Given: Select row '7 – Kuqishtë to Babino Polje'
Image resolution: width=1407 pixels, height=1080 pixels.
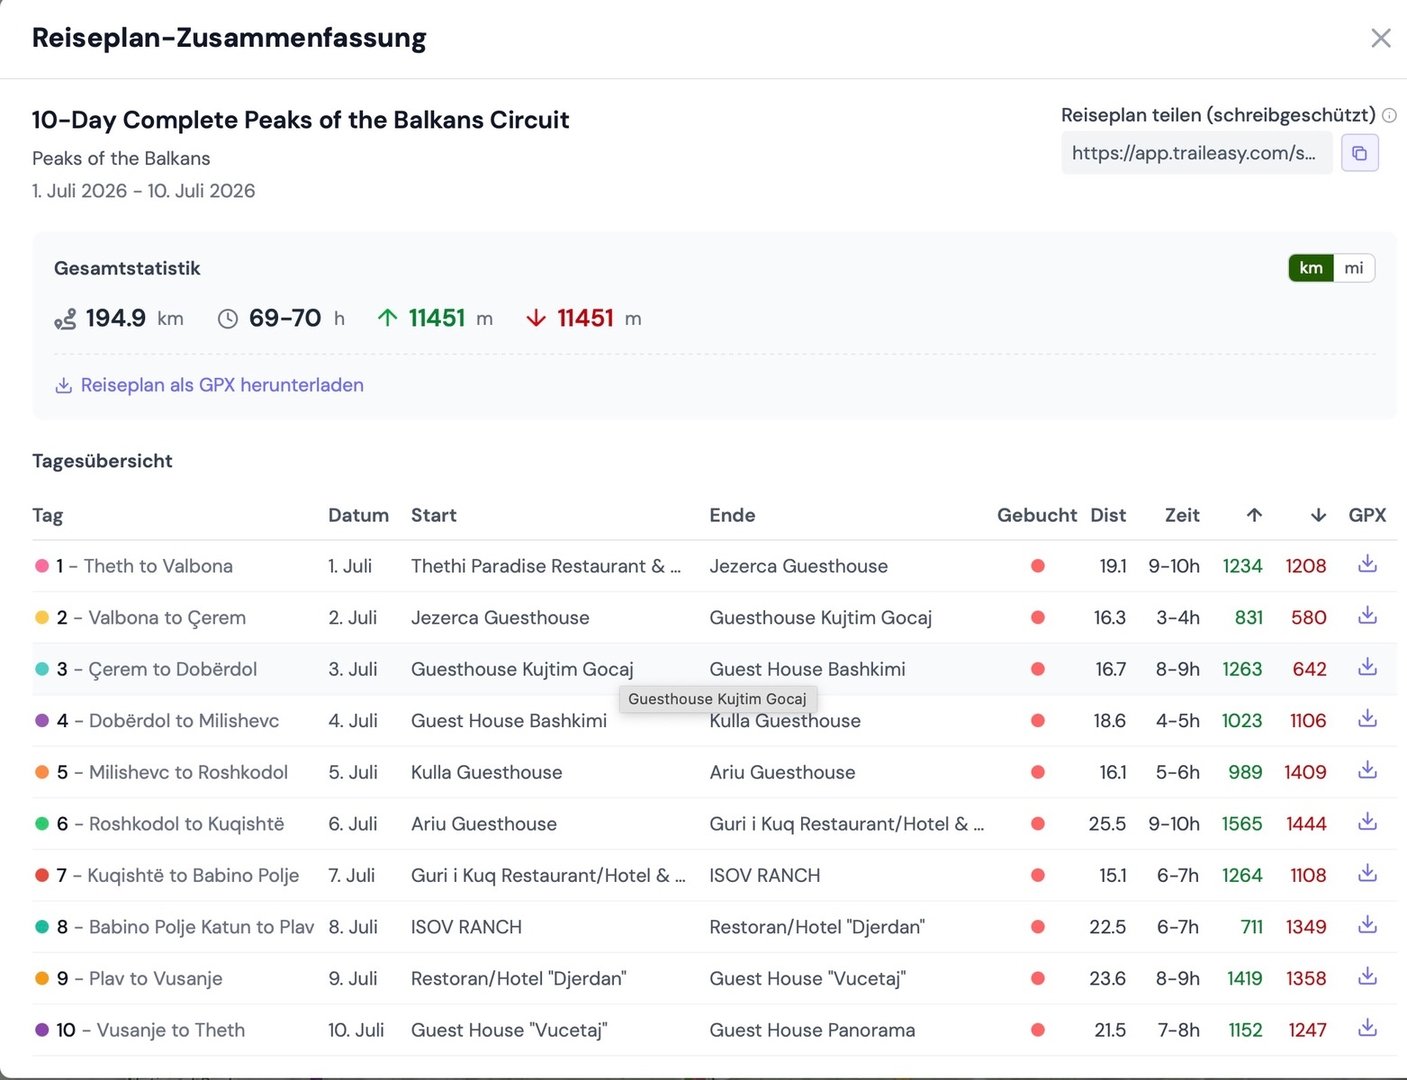Looking at the screenshot, I should tap(715, 875).
